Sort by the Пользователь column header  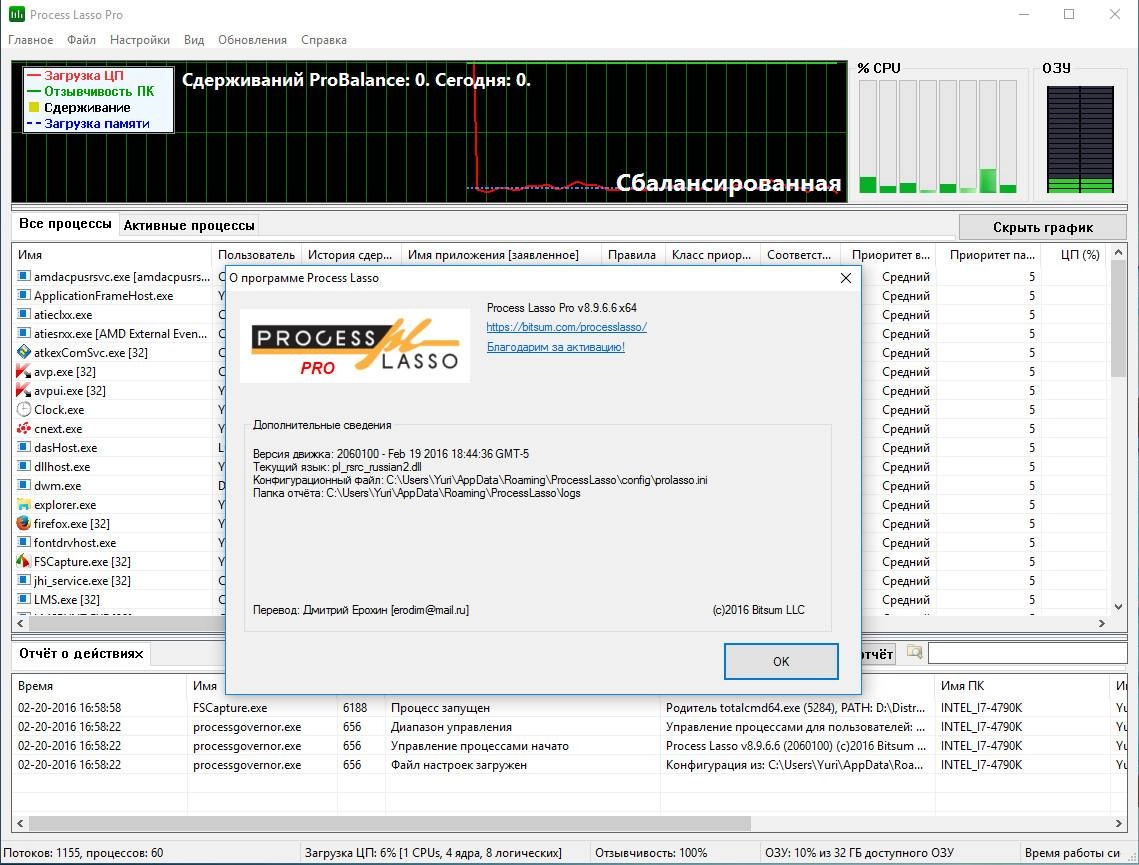coord(256,255)
